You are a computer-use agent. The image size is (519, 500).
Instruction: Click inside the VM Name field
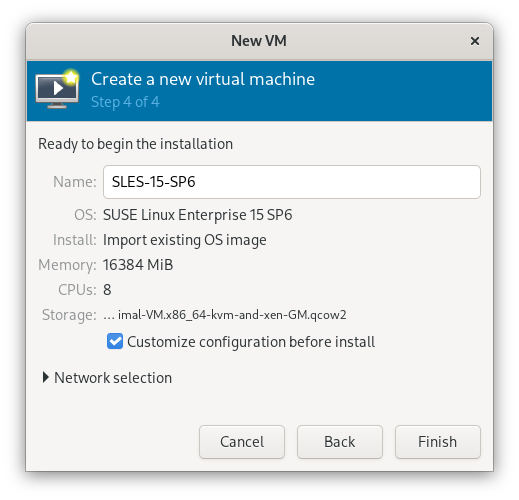click(x=292, y=182)
